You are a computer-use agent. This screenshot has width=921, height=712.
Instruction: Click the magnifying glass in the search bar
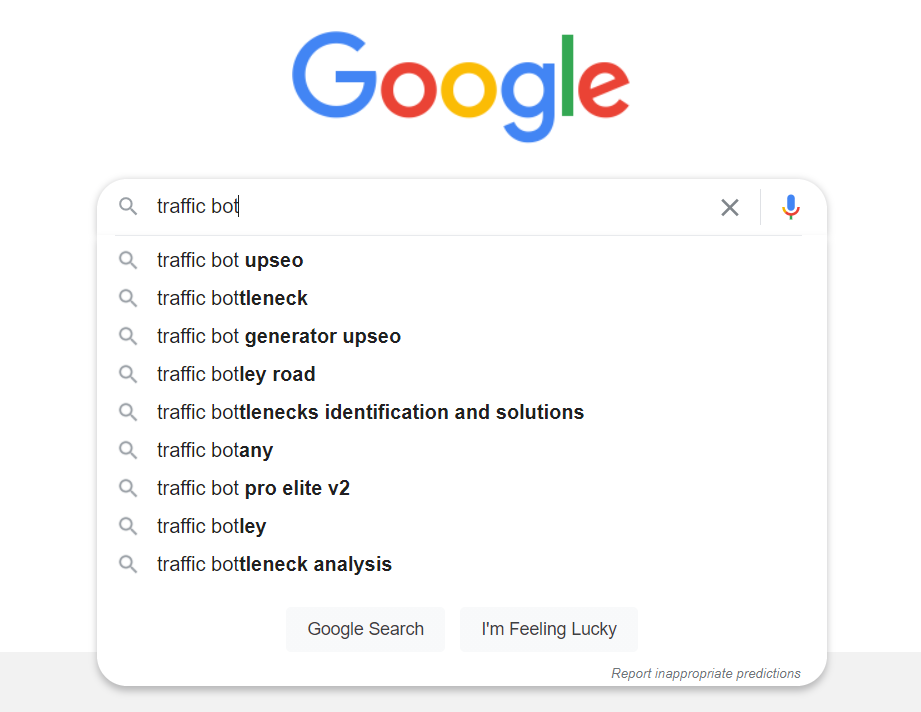128,207
